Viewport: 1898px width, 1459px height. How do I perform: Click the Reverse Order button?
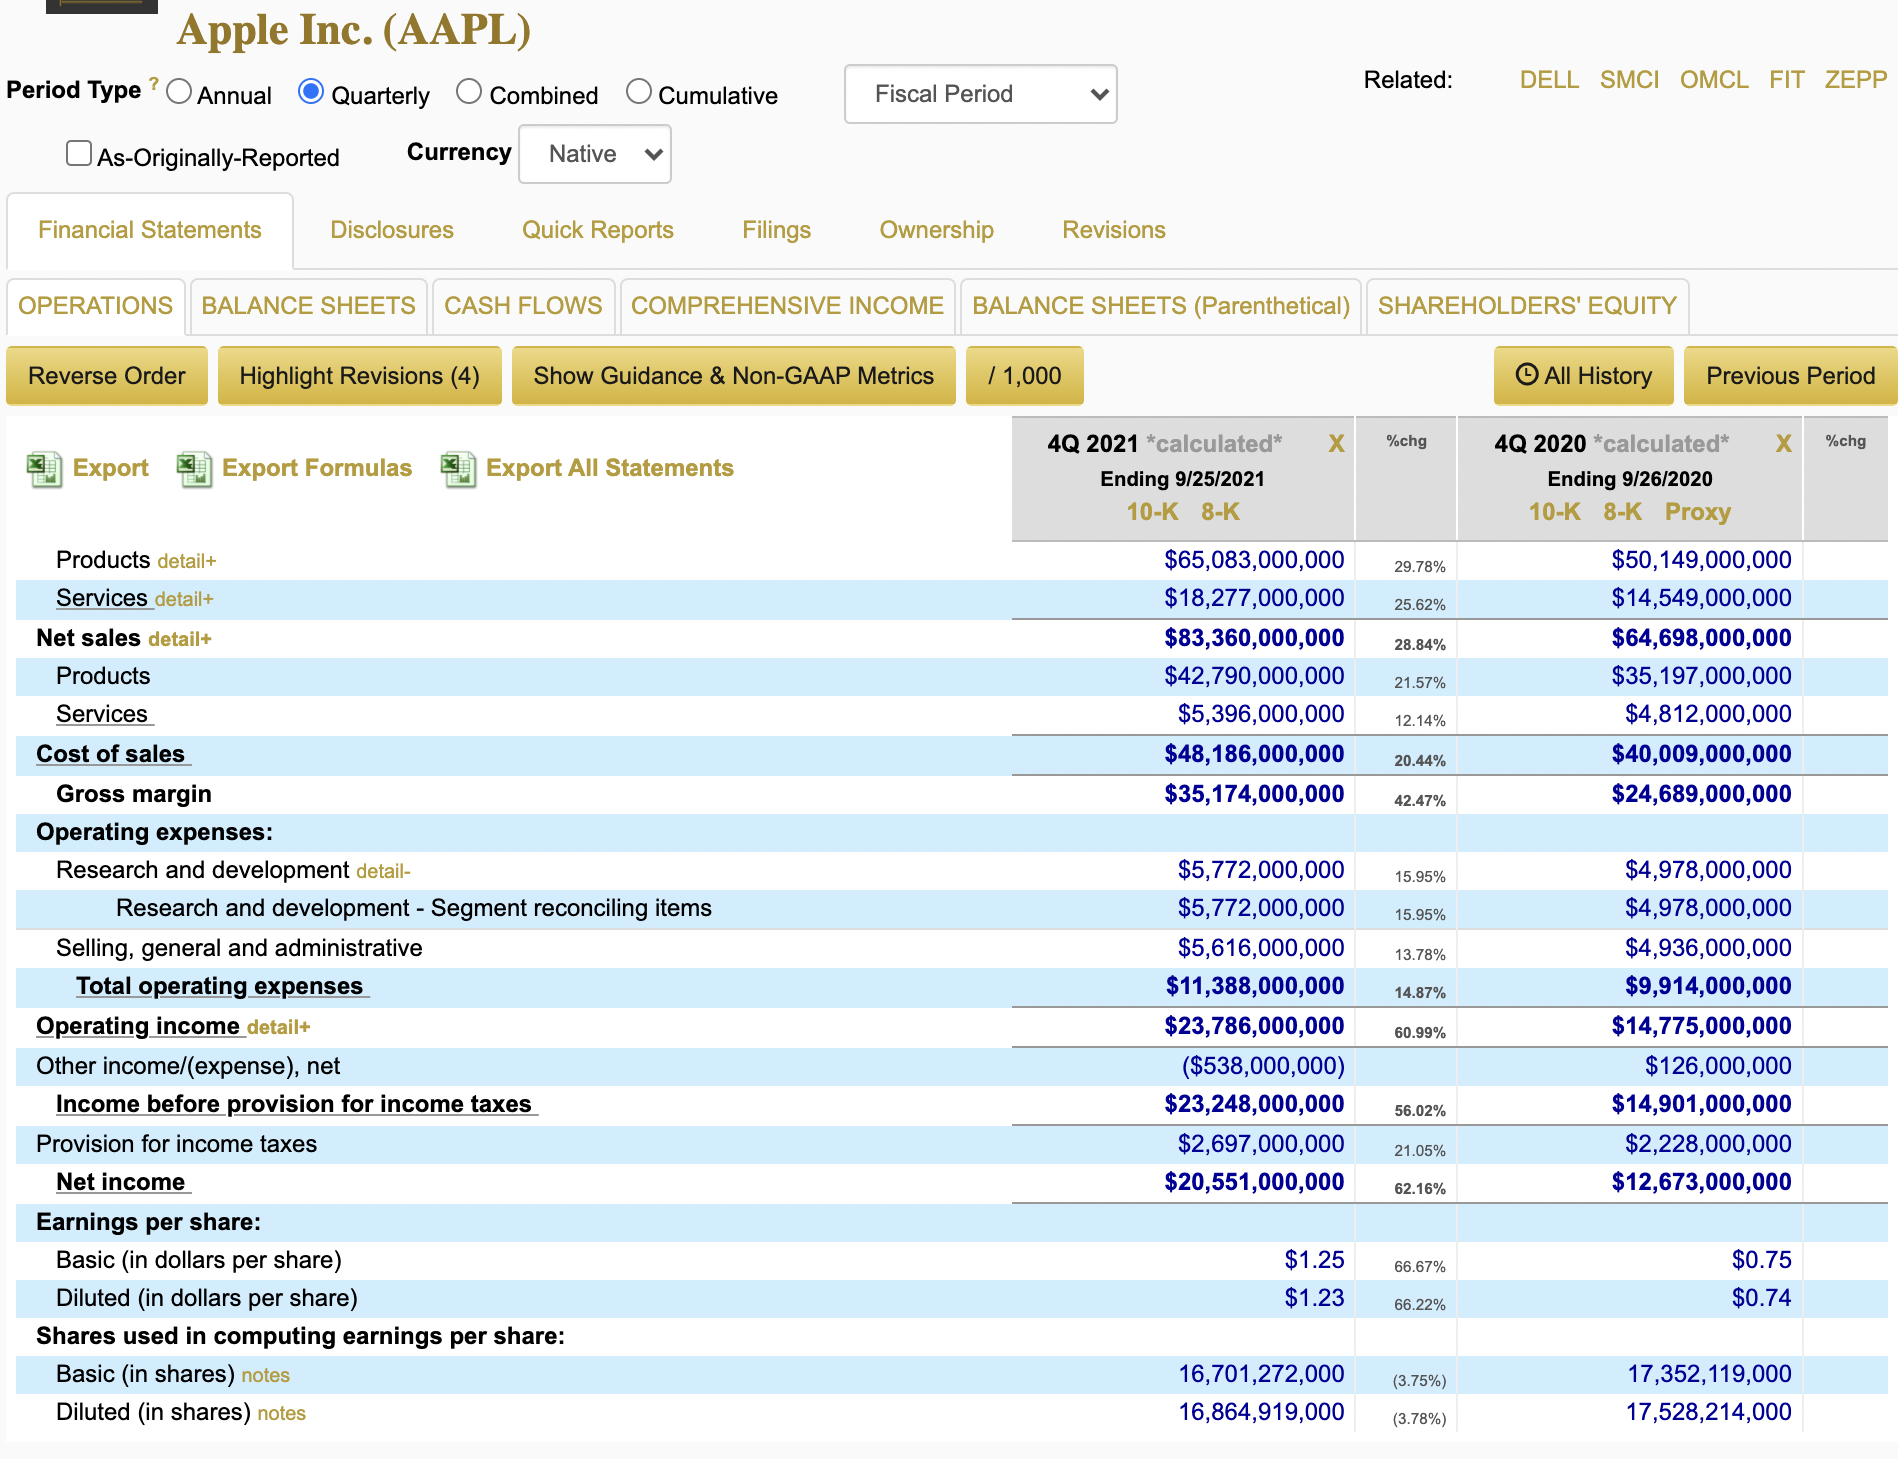(x=107, y=376)
